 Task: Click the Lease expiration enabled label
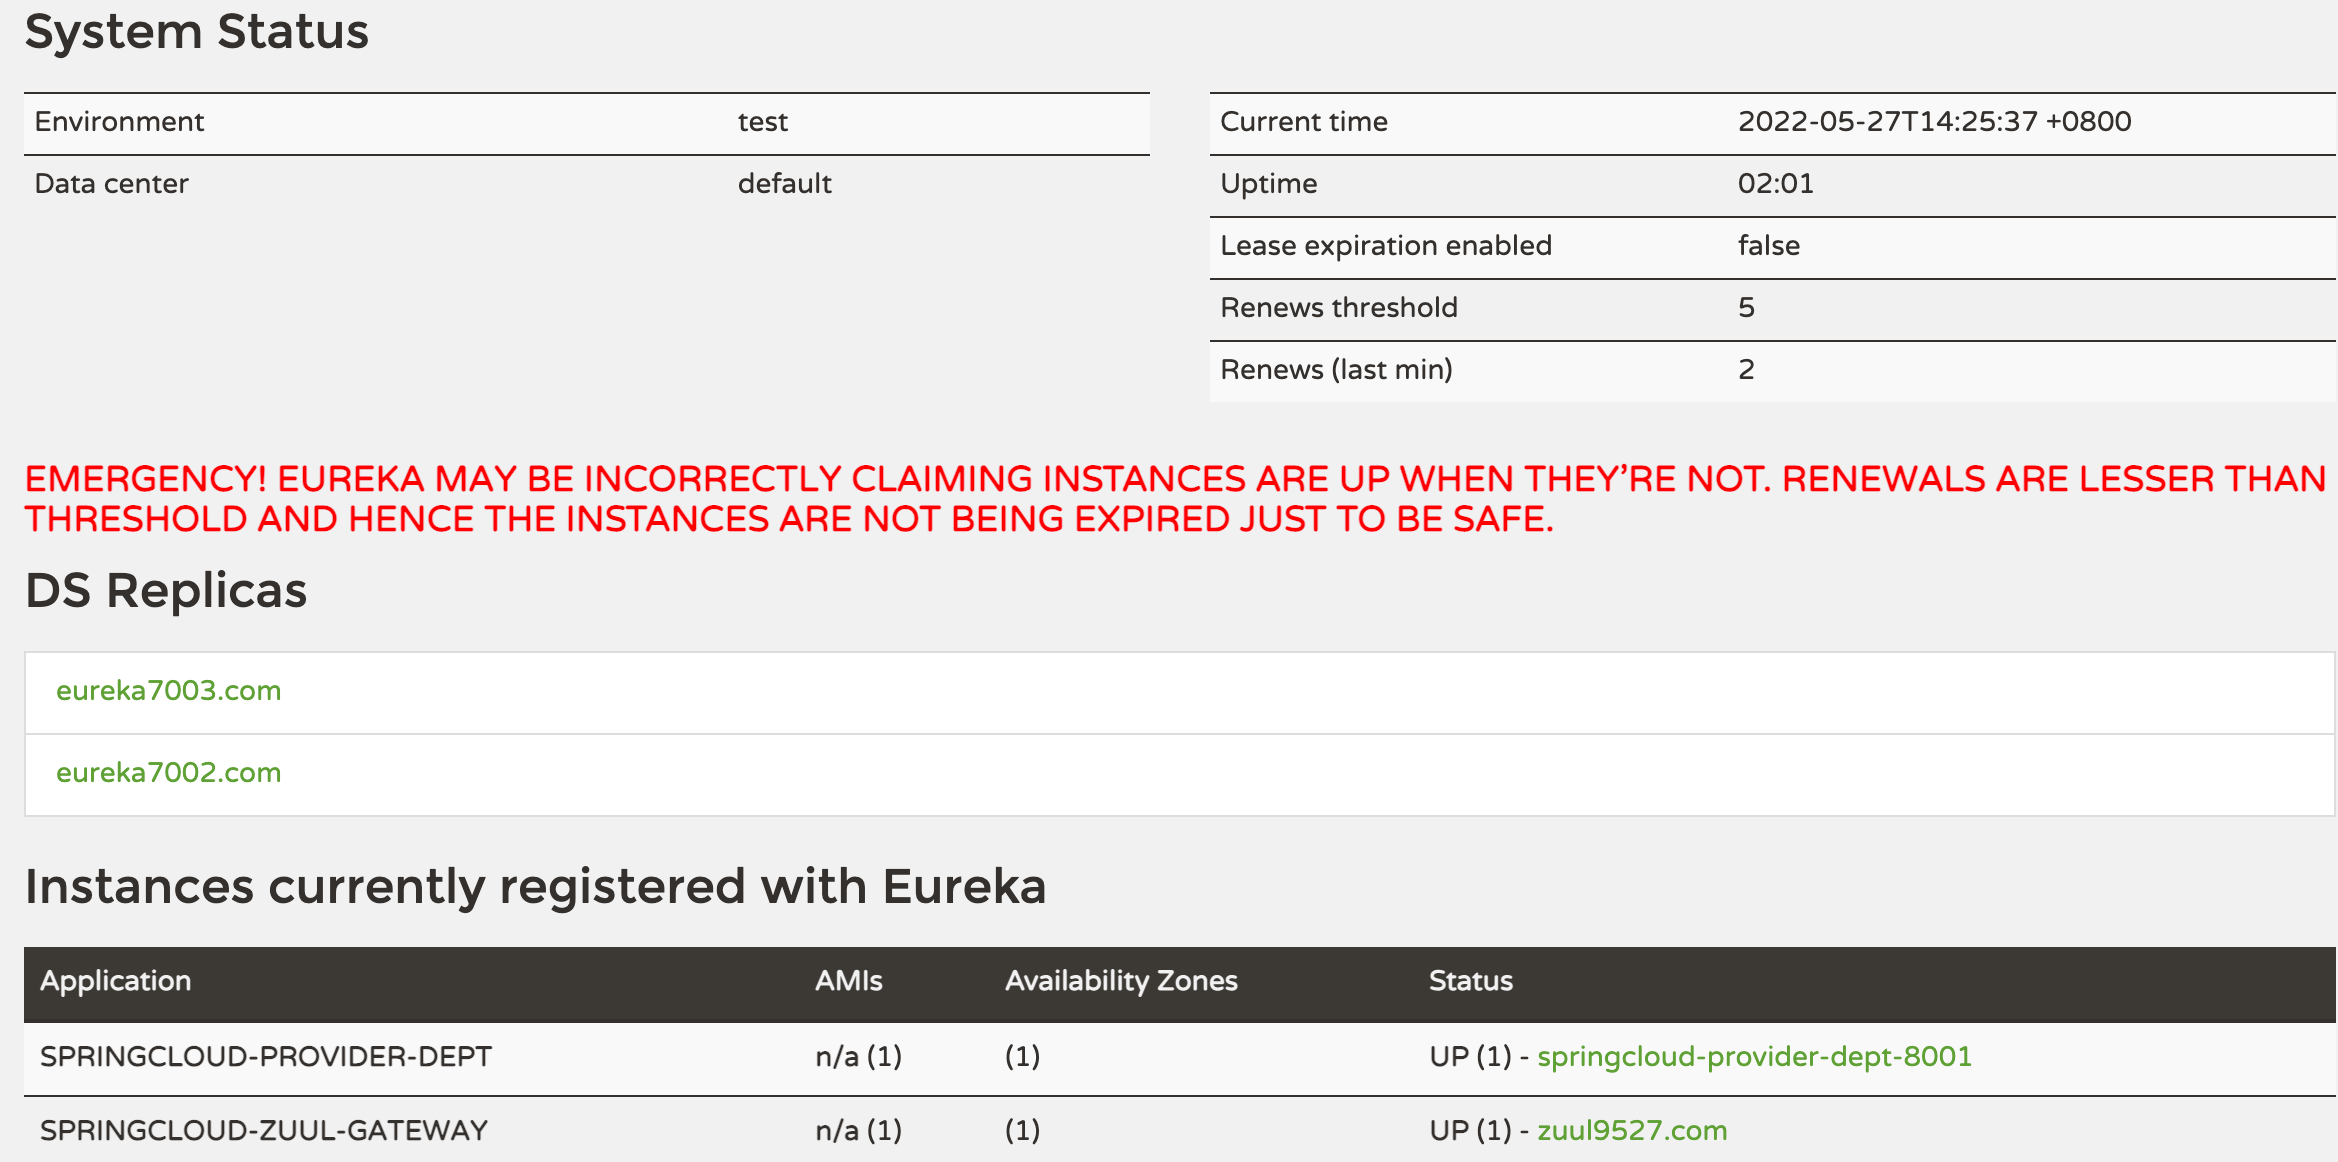point(1385,246)
